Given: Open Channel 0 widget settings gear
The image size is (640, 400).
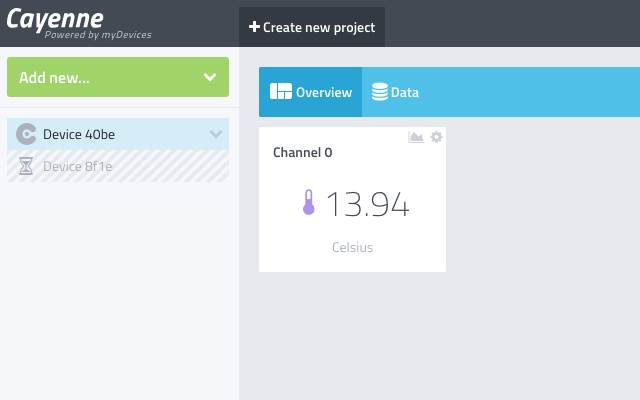Looking at the screenshot, I should tap(436, 137).
